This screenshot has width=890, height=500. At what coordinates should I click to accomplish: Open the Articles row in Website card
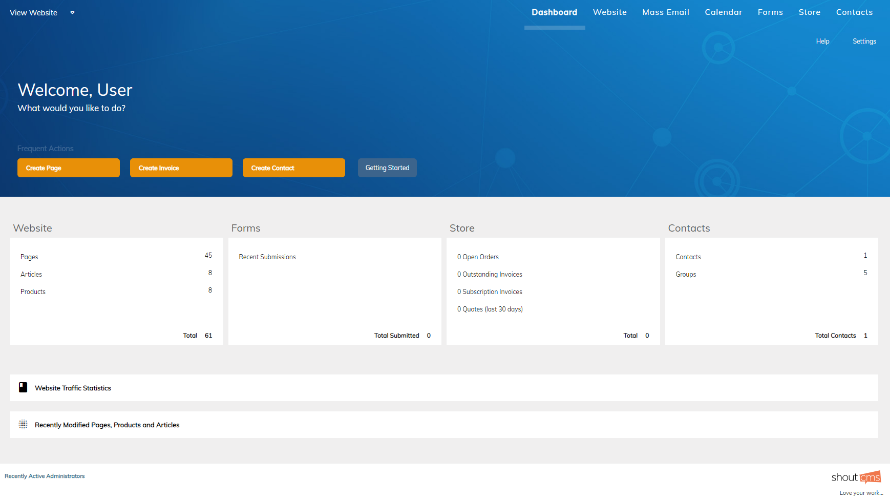pyautogui.click(x=116, y=274)
